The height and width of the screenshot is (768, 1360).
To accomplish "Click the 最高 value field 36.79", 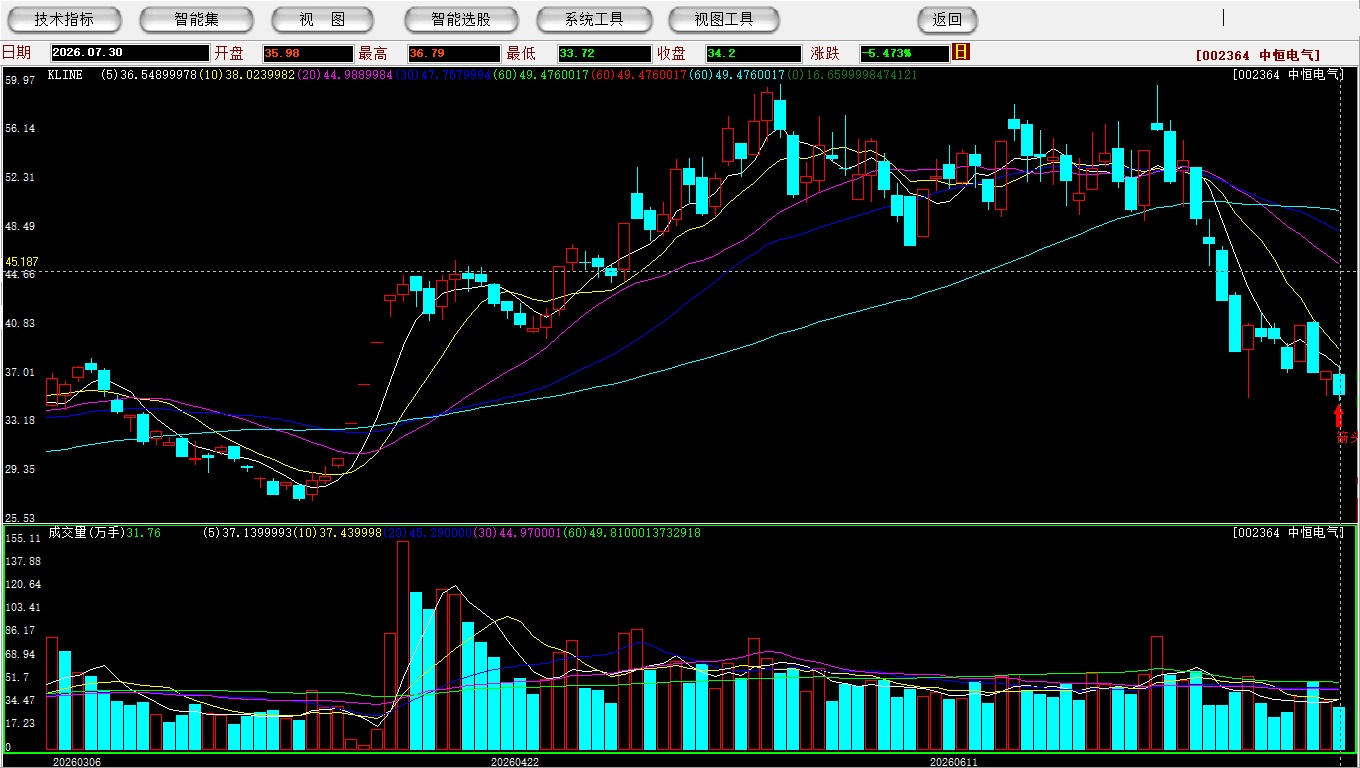I will [454, 53].
